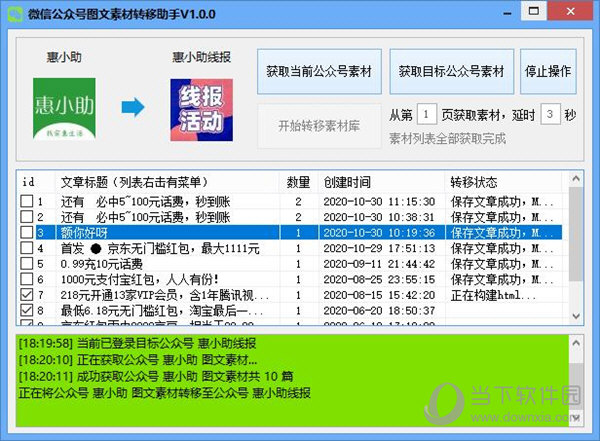Check the checkbox for row 2
600x441 pixels.
(26, 217)
